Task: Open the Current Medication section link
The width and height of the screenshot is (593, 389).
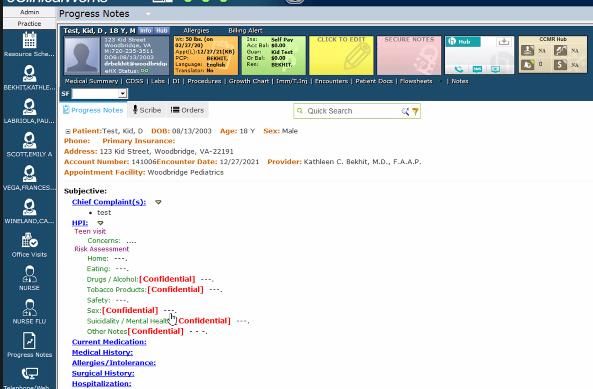Action: [109, 342]
